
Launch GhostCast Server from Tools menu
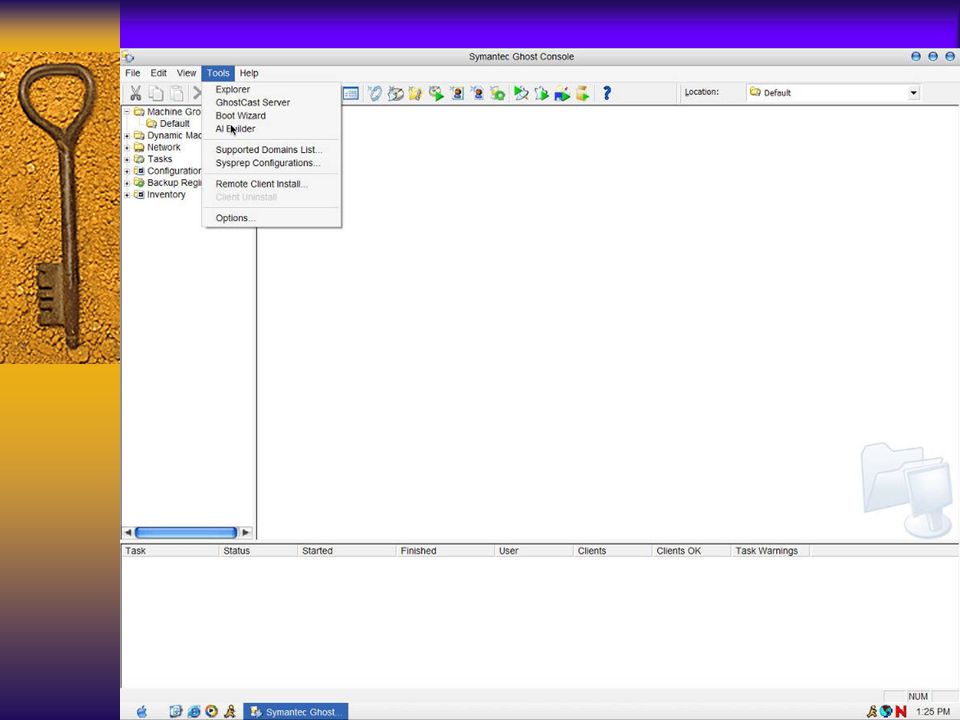(x=272, y=102)
